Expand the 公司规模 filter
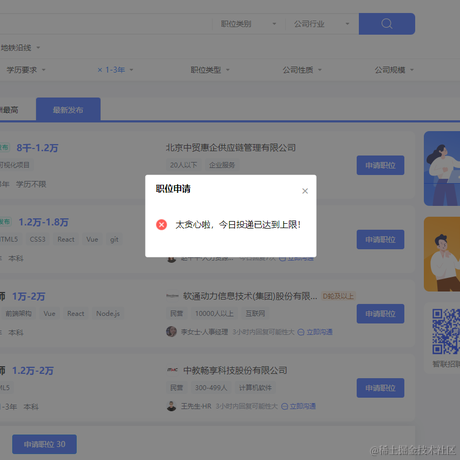Screen dimensions: 460x460 pyautogui.click(x=394, y=70)
